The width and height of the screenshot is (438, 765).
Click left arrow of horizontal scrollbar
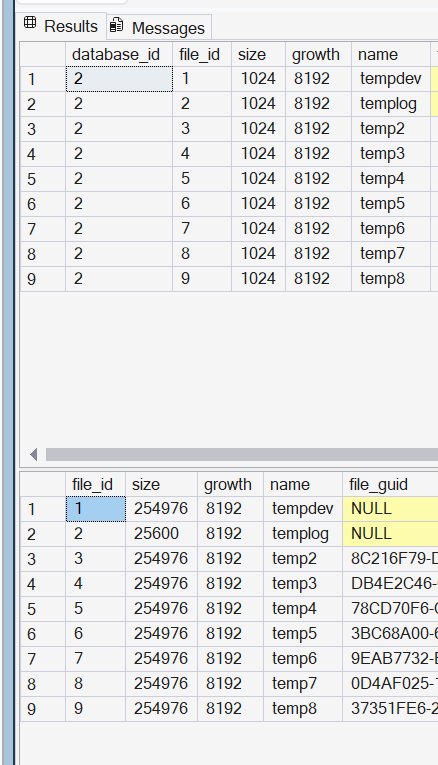(33, 455)
